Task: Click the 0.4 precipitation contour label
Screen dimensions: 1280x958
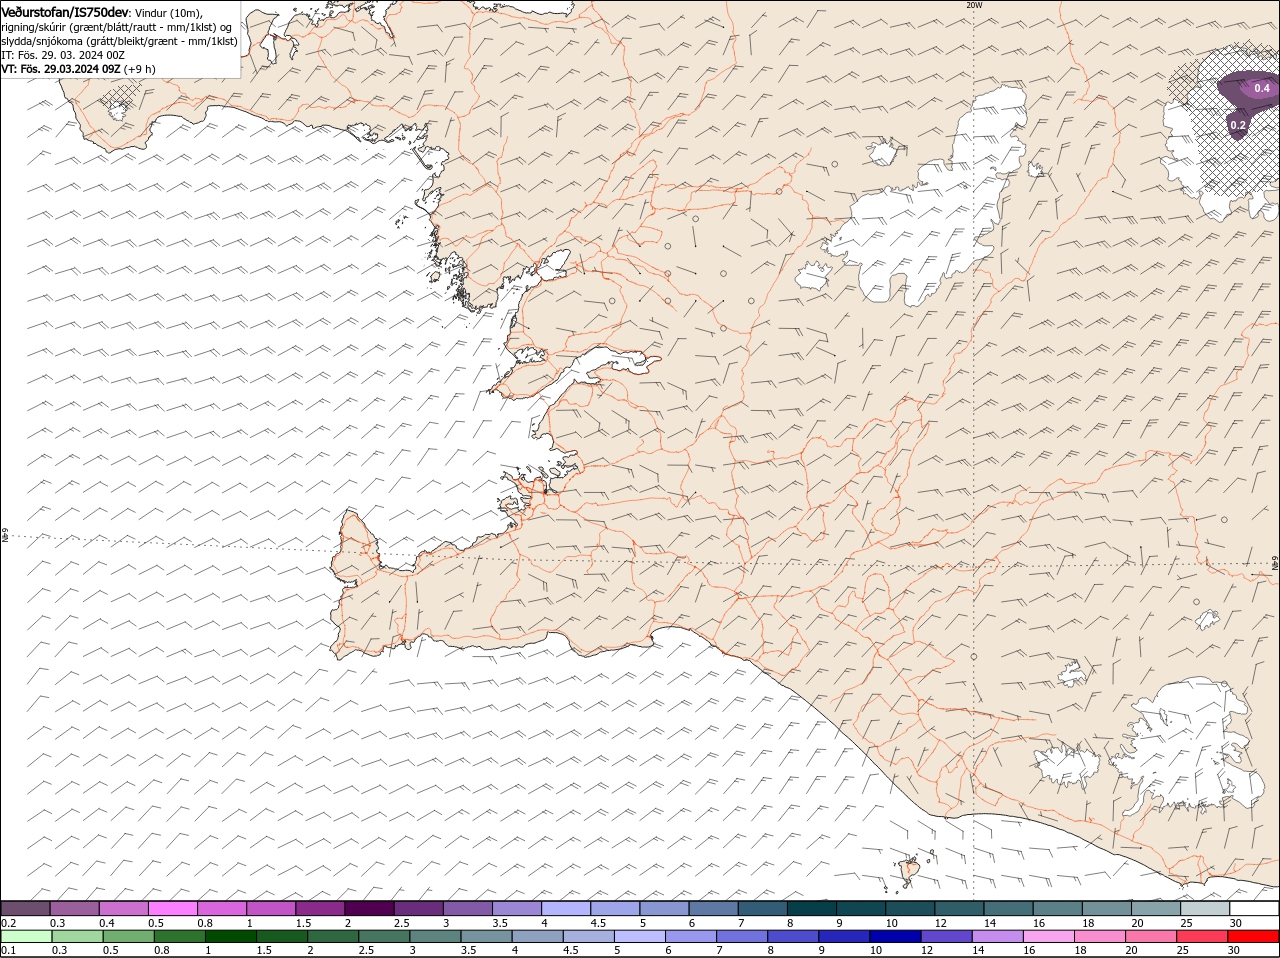Action: pos(1262,89)
